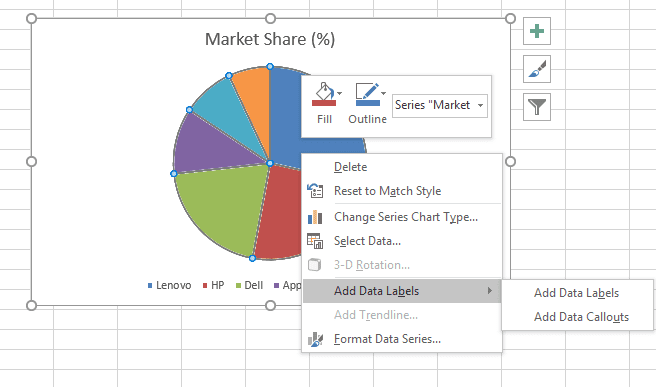The height and width of the screenshot is (387, 656).
Task: Click the chart's top-right resize handle
Action: pyautogui.click(x=510, y=18)
